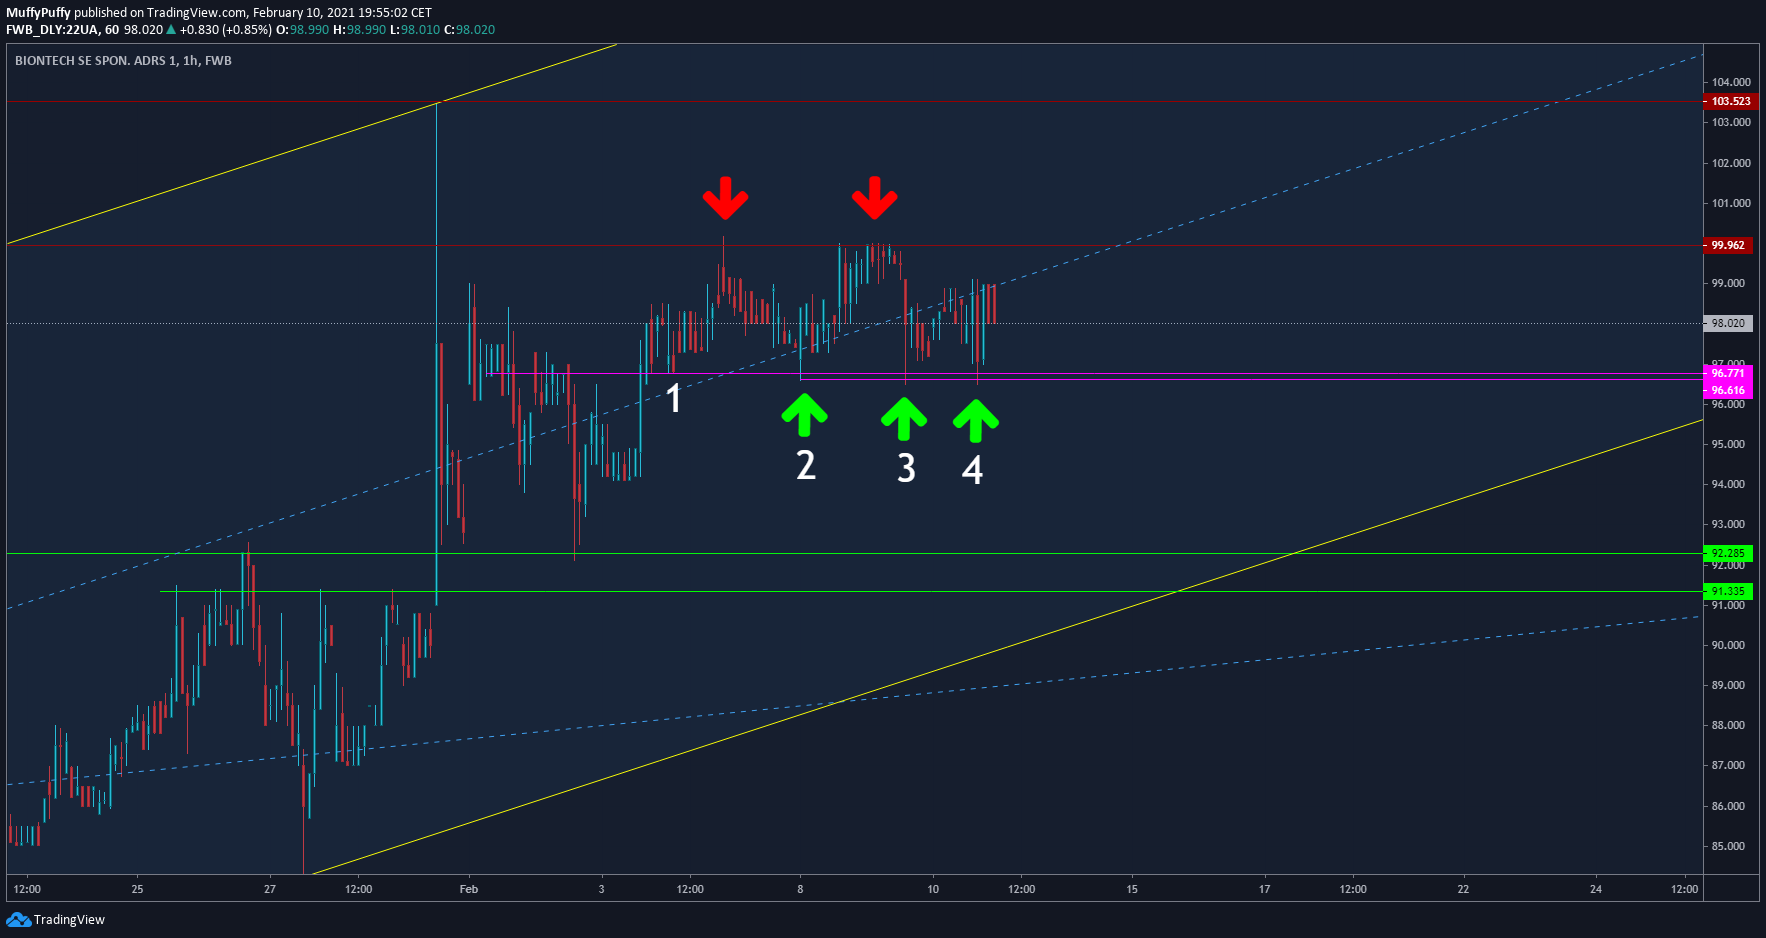Click the open value O:98.990
The height and width of the screenshot is (938, 1766).
tap(302, 30)
